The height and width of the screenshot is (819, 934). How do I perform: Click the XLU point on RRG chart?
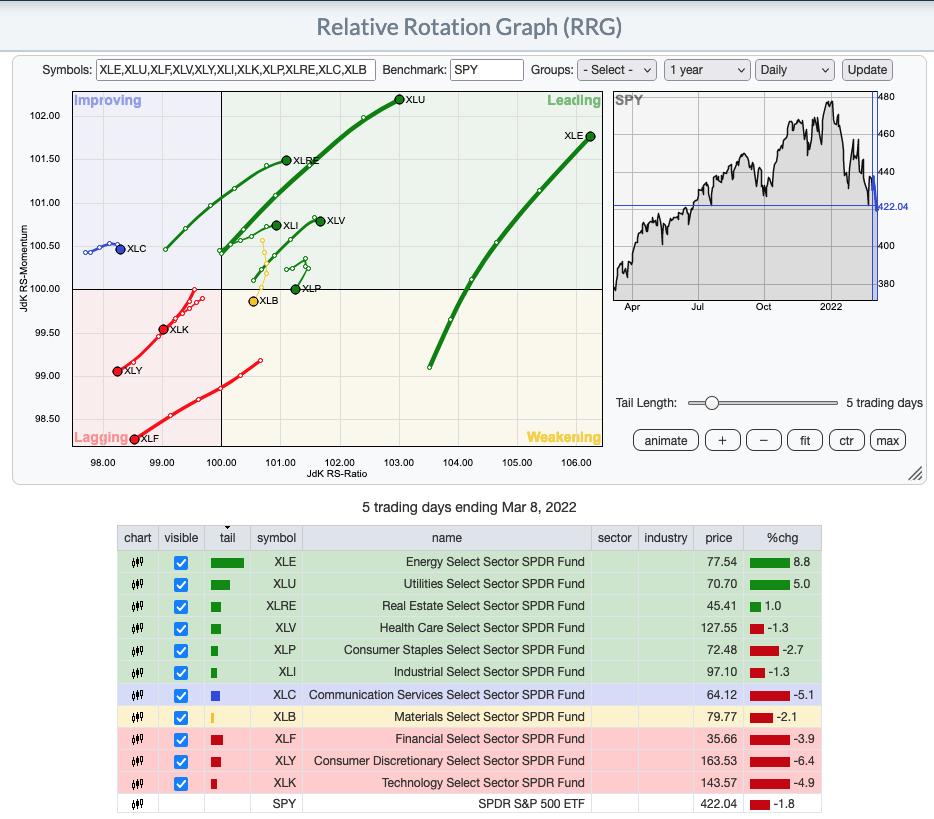(x=399, y=99)
